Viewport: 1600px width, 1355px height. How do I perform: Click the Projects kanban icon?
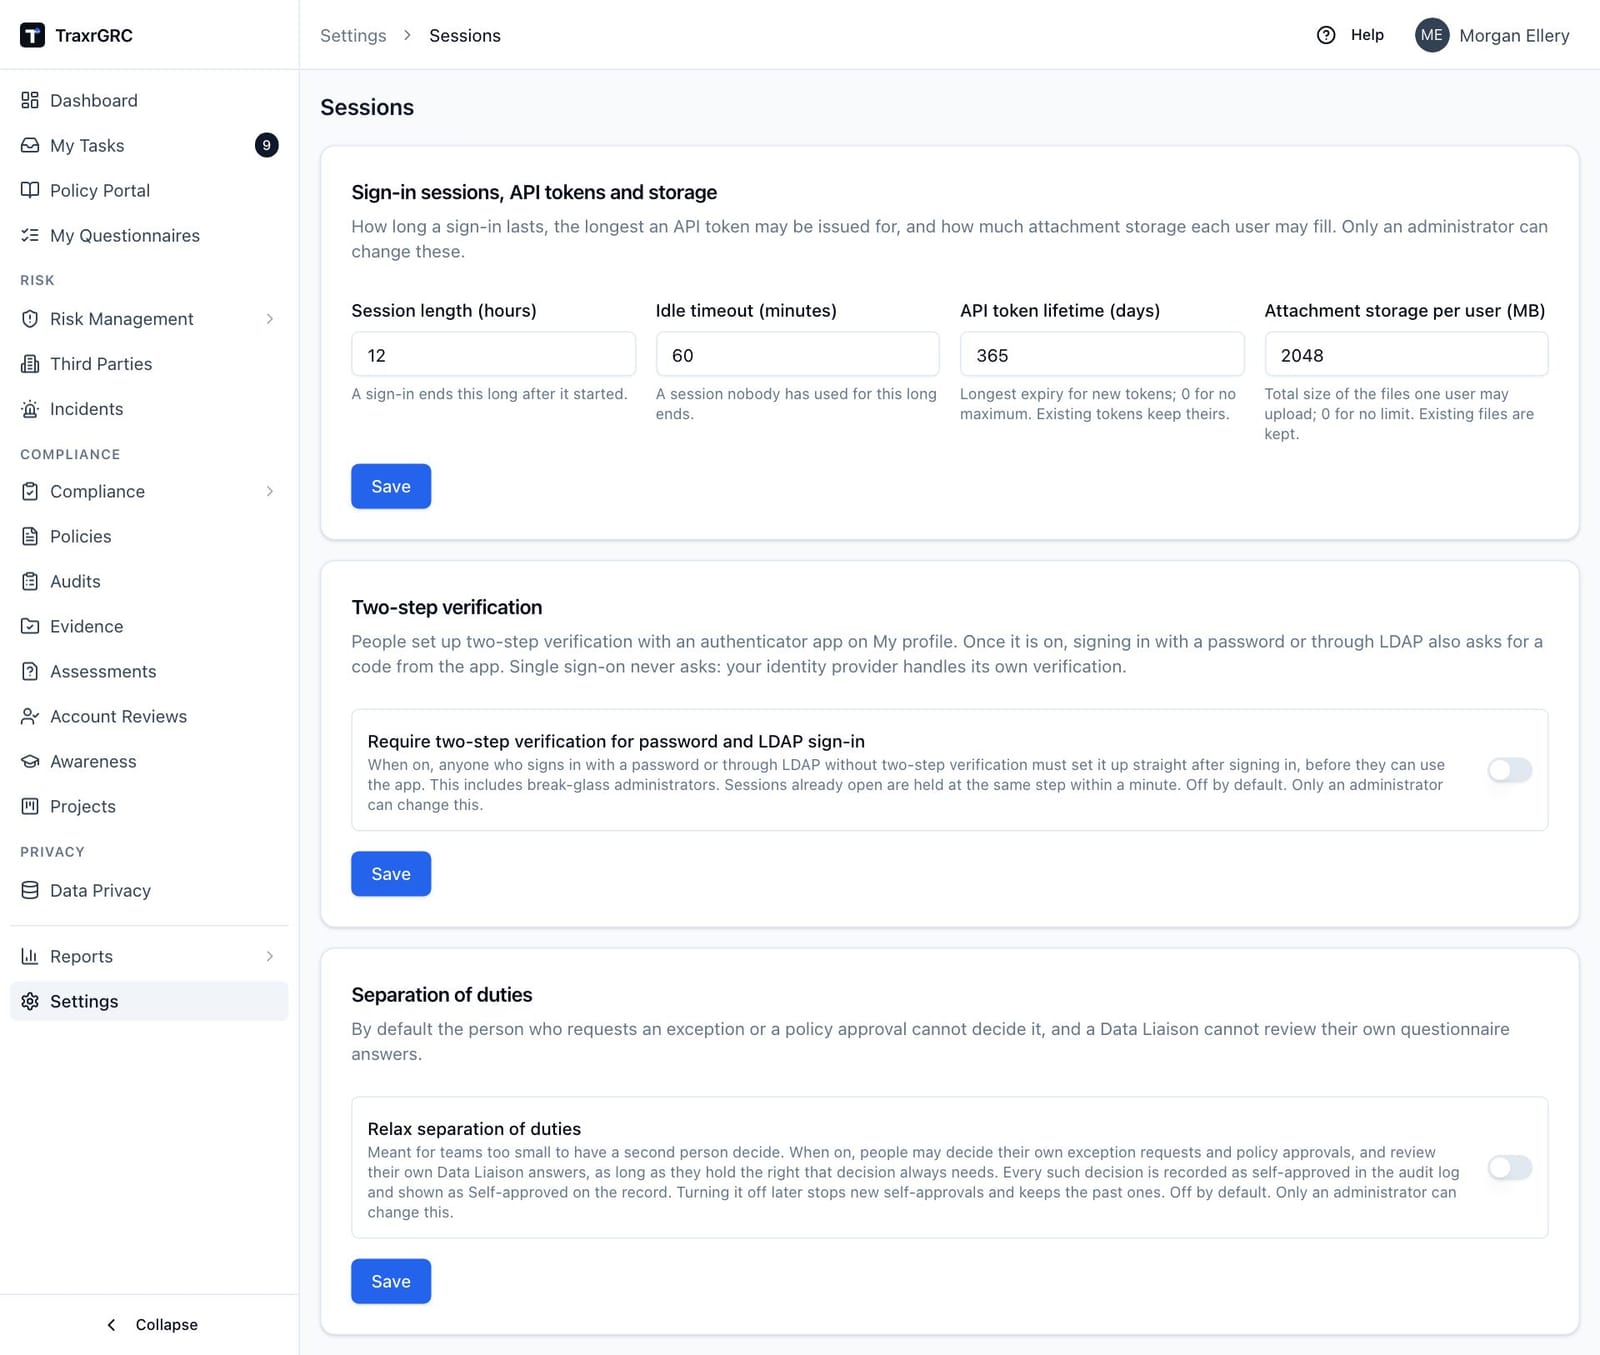coord(30,806)
